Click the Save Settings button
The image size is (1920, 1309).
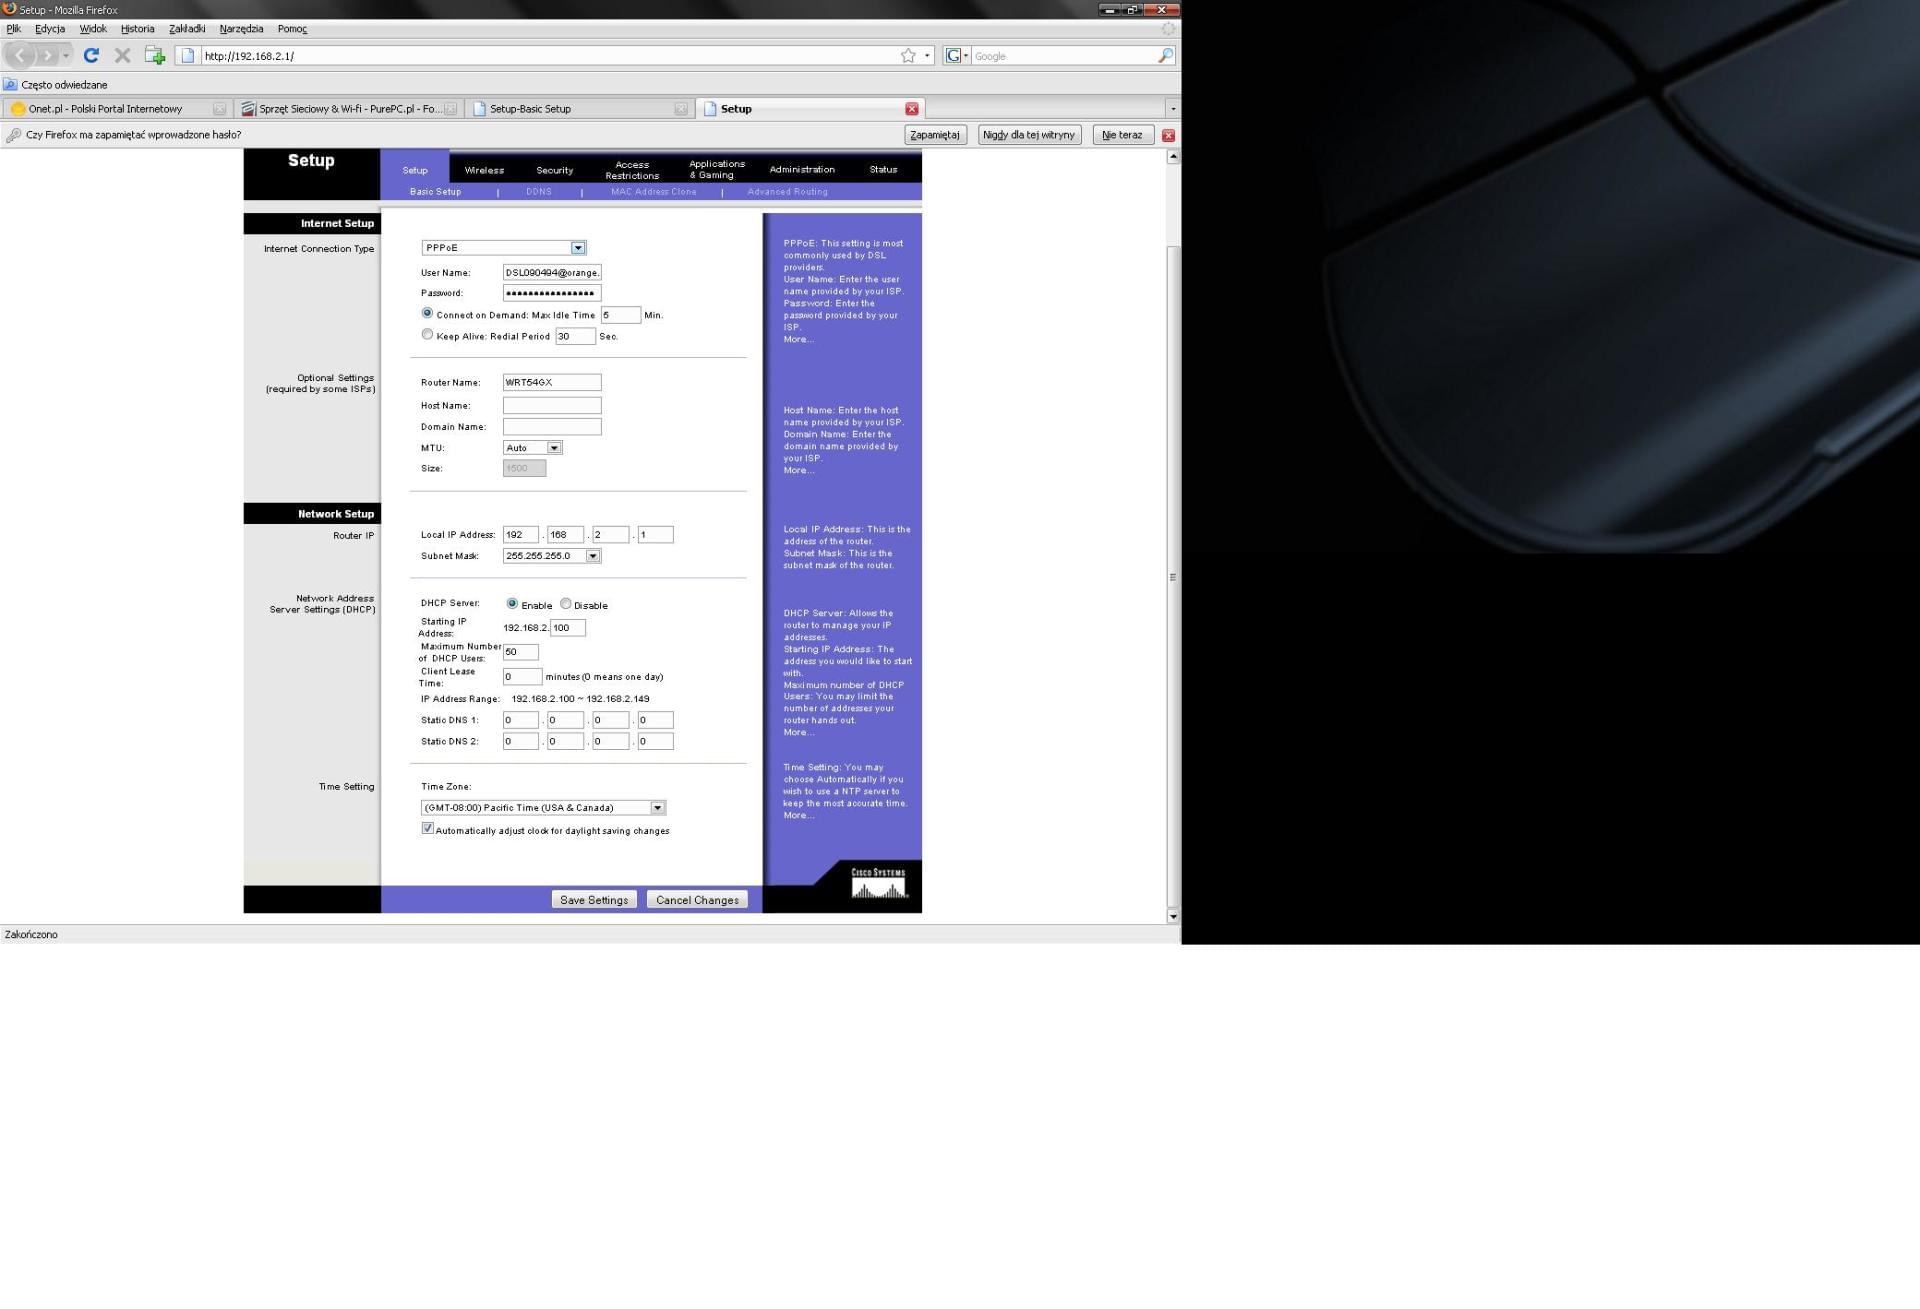[594, 900]
